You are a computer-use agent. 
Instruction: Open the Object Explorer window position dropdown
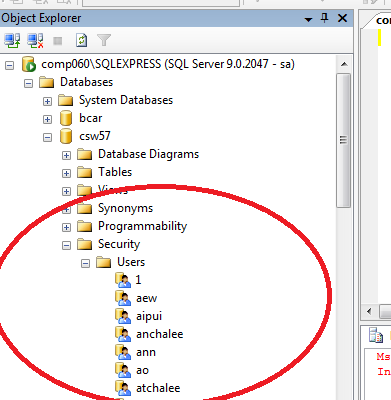(308, 20)
